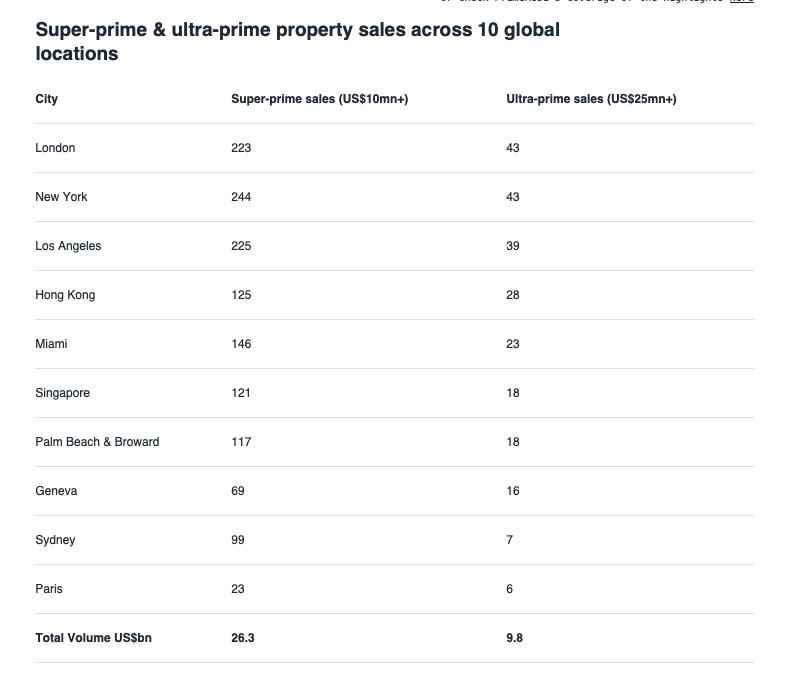Image resolution: width=800 pixels, height=680 pixels.
Task: Click the Paris city cell
Action: tap(49, 589)
